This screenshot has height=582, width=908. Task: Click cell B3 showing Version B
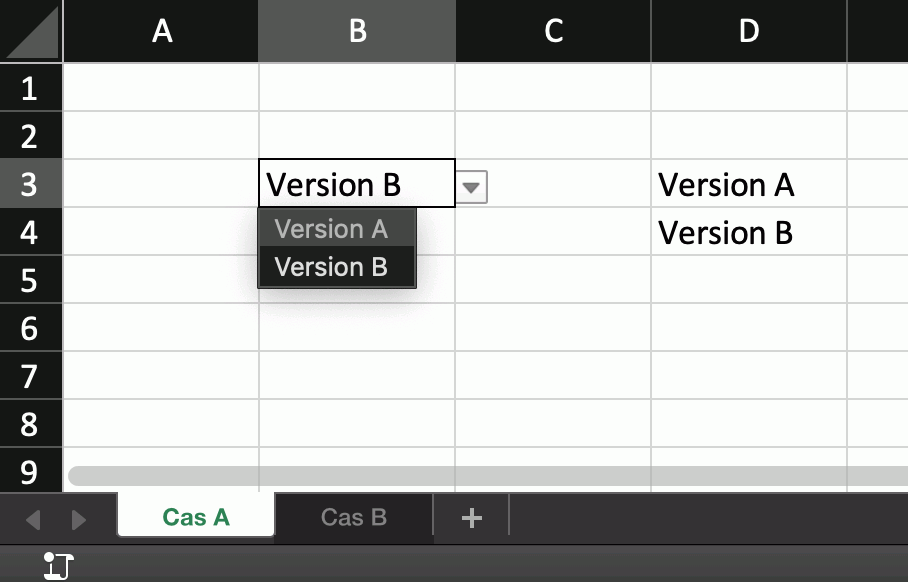(356, 185)
